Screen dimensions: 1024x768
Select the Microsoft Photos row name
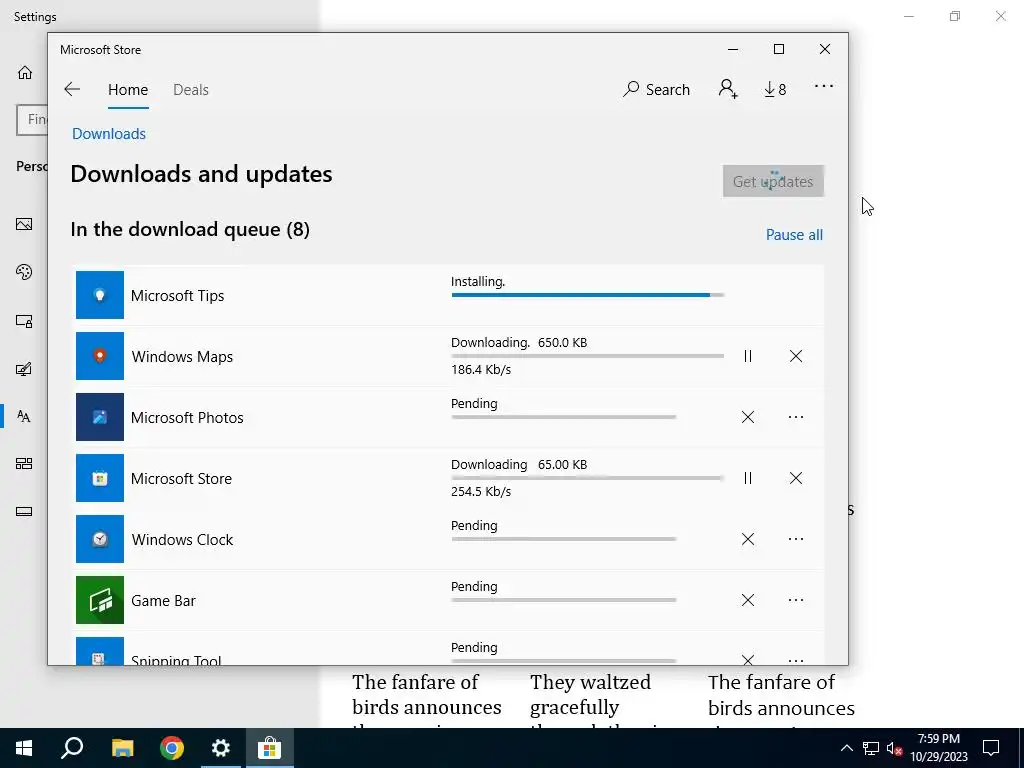187,417
